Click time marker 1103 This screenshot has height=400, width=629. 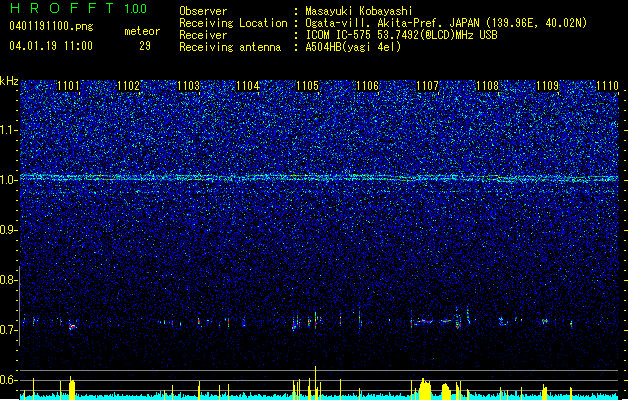pos(188,86)
